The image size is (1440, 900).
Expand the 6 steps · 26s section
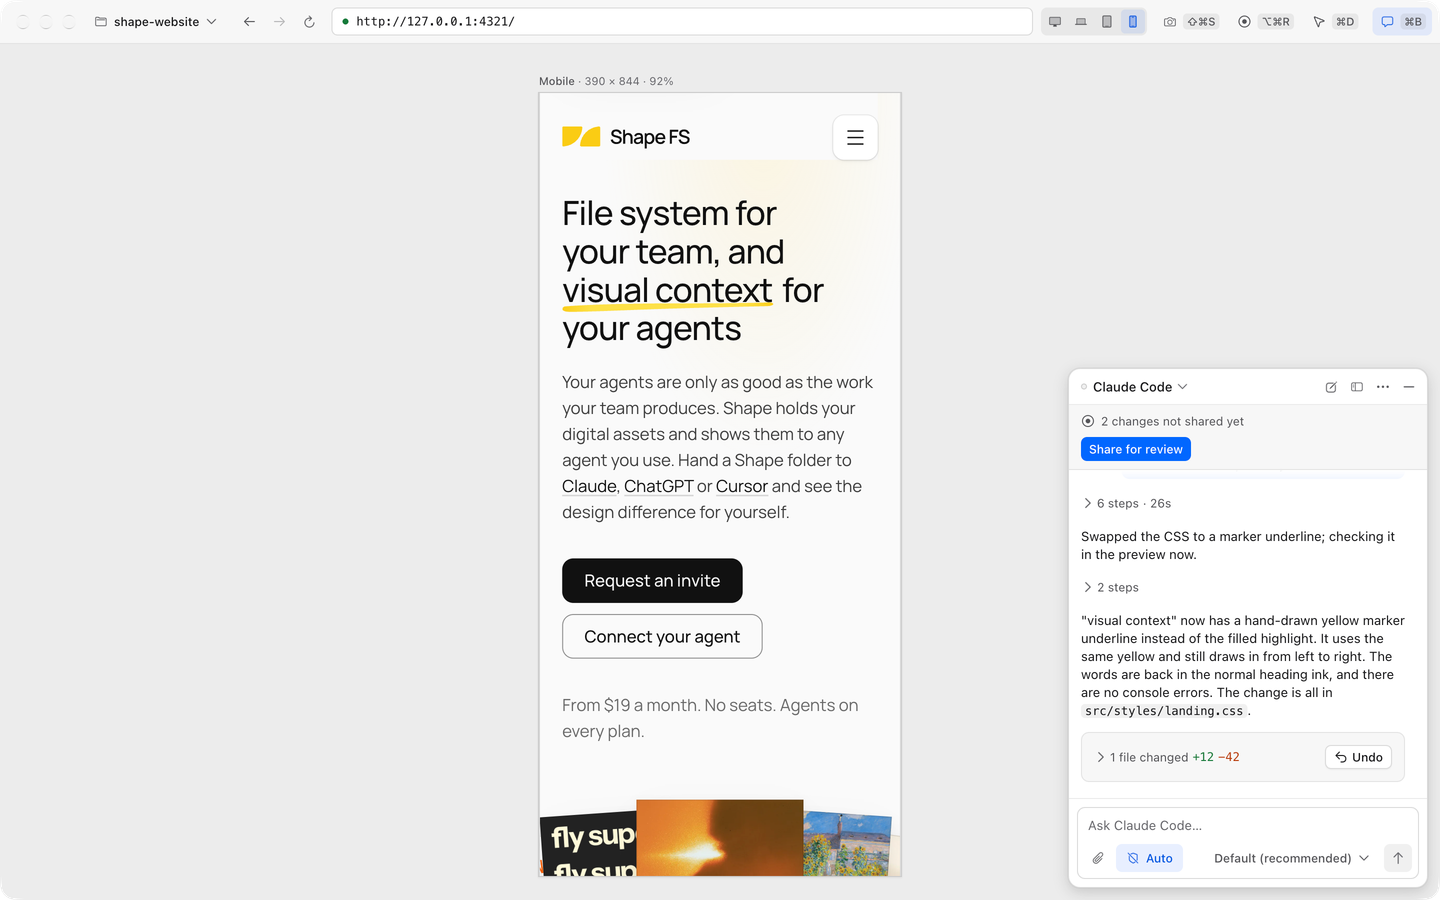[1127, 503]
